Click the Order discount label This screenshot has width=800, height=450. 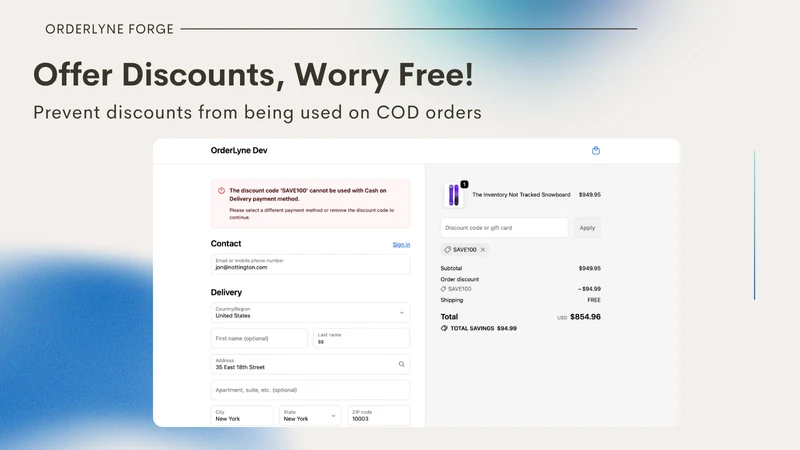[460, 280]
